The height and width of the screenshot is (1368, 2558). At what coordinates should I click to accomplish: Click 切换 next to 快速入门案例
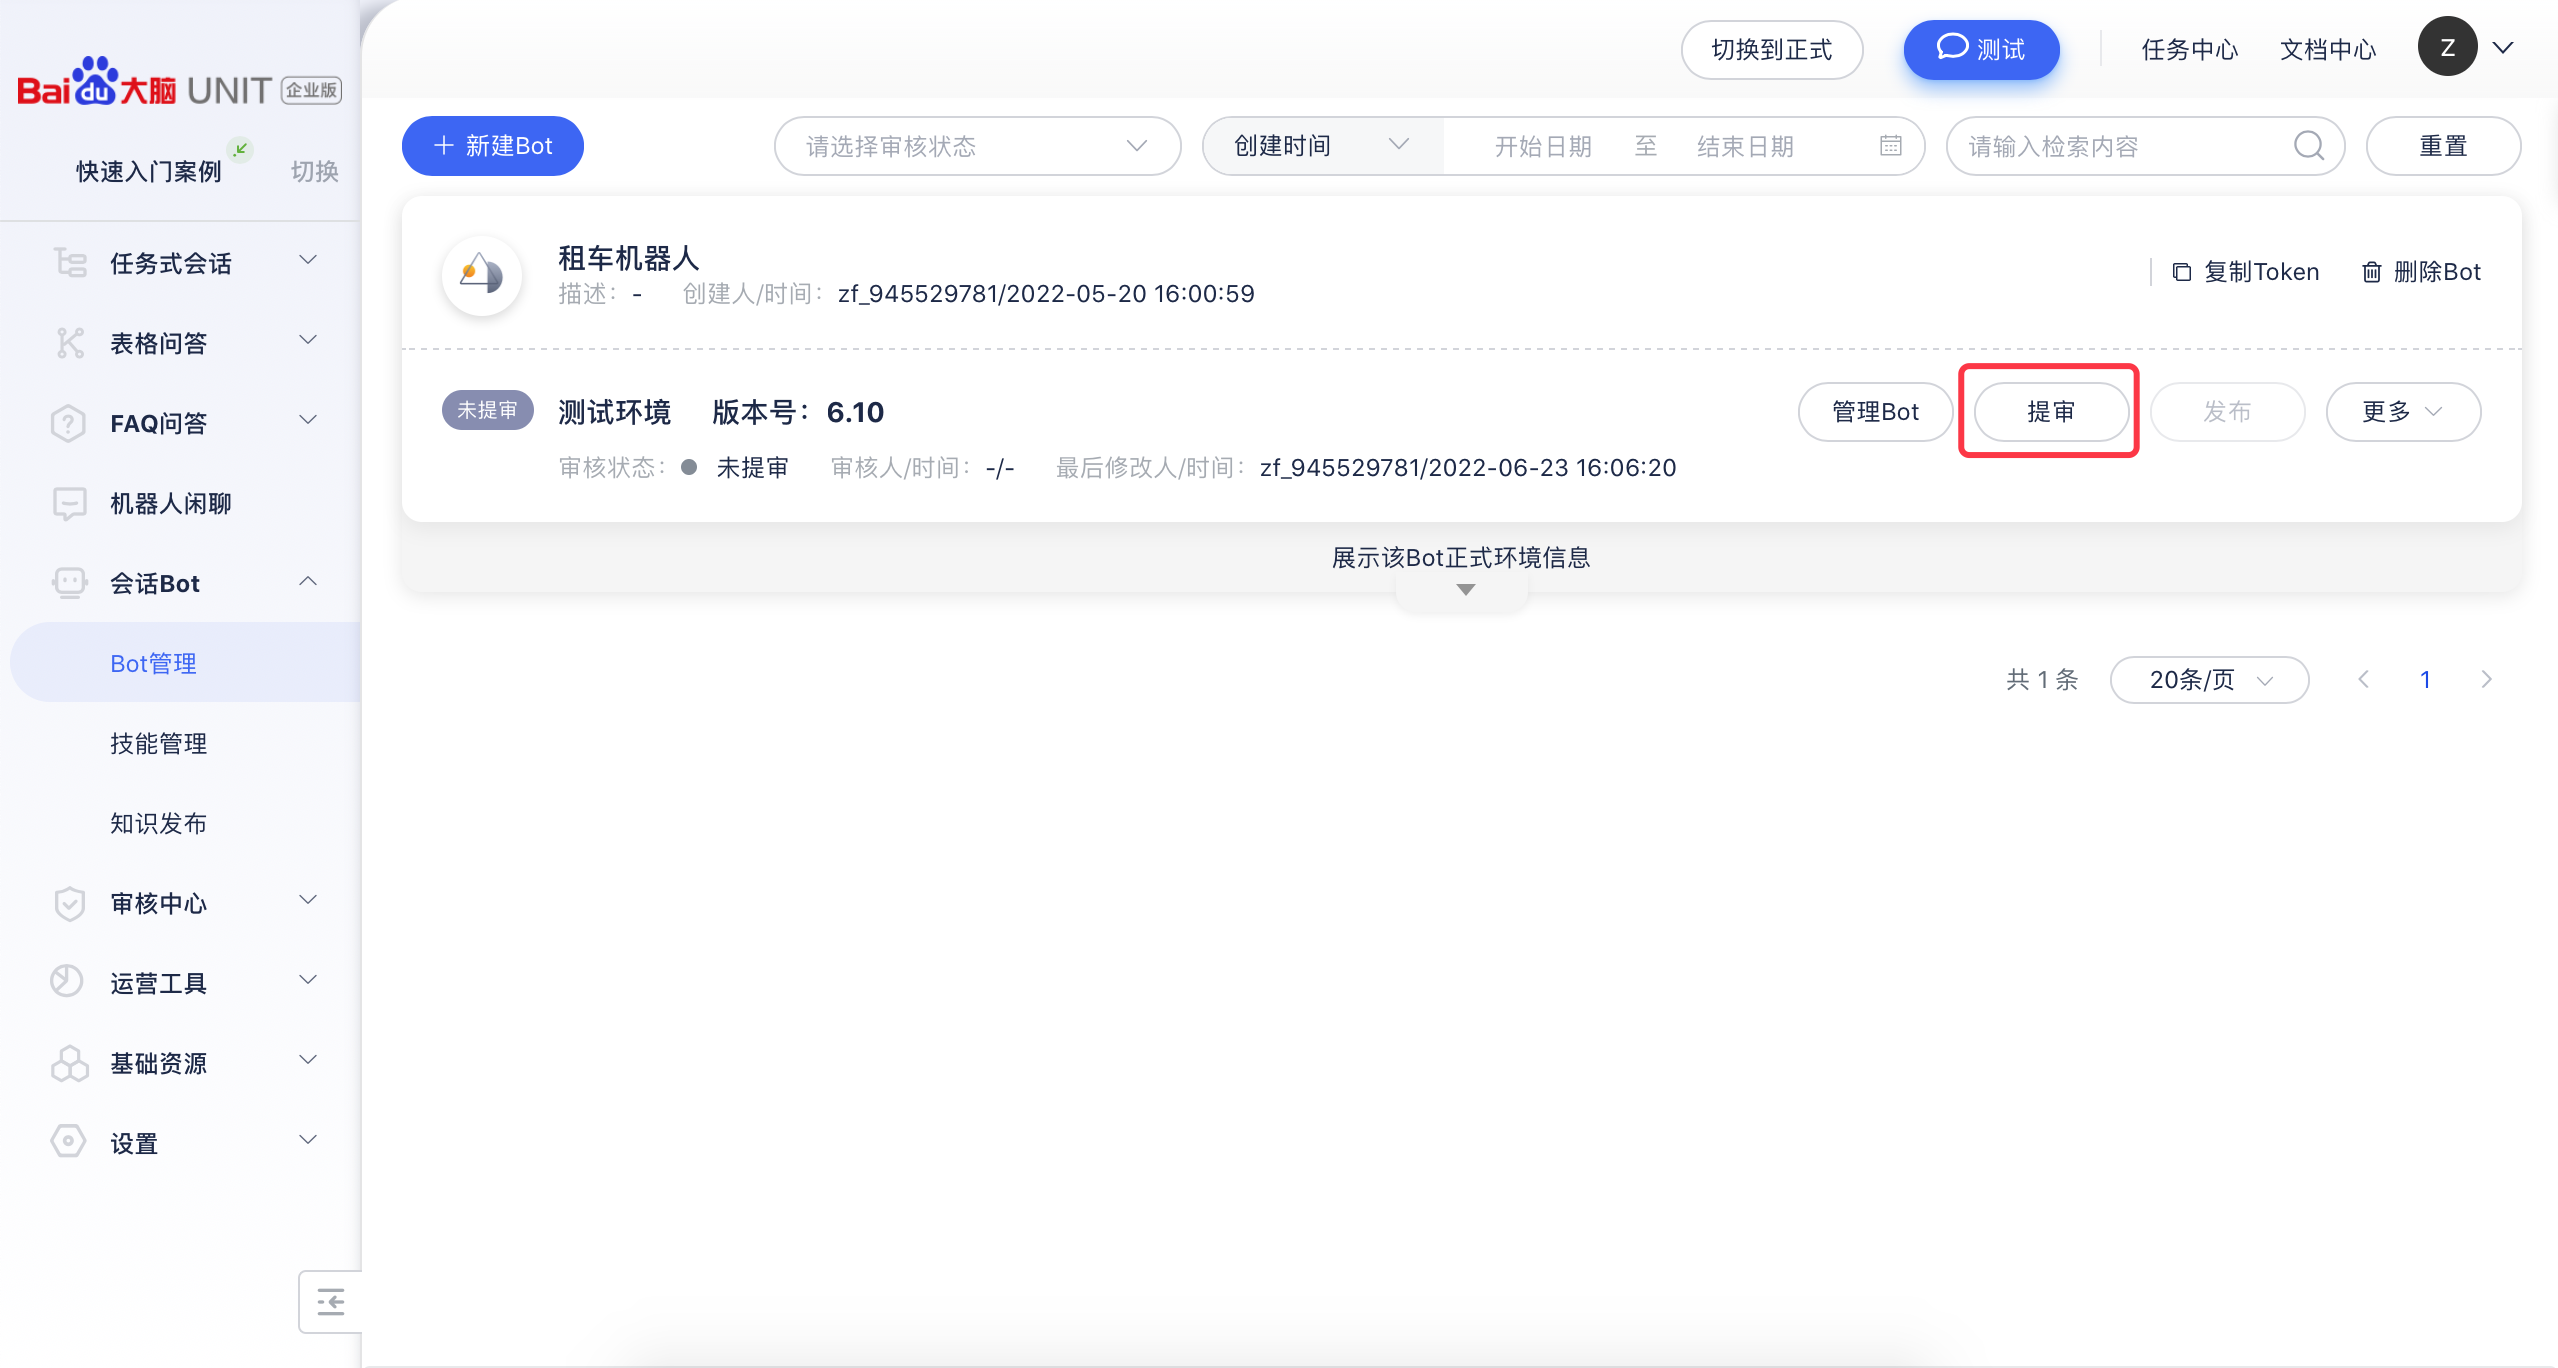(315, 172)
